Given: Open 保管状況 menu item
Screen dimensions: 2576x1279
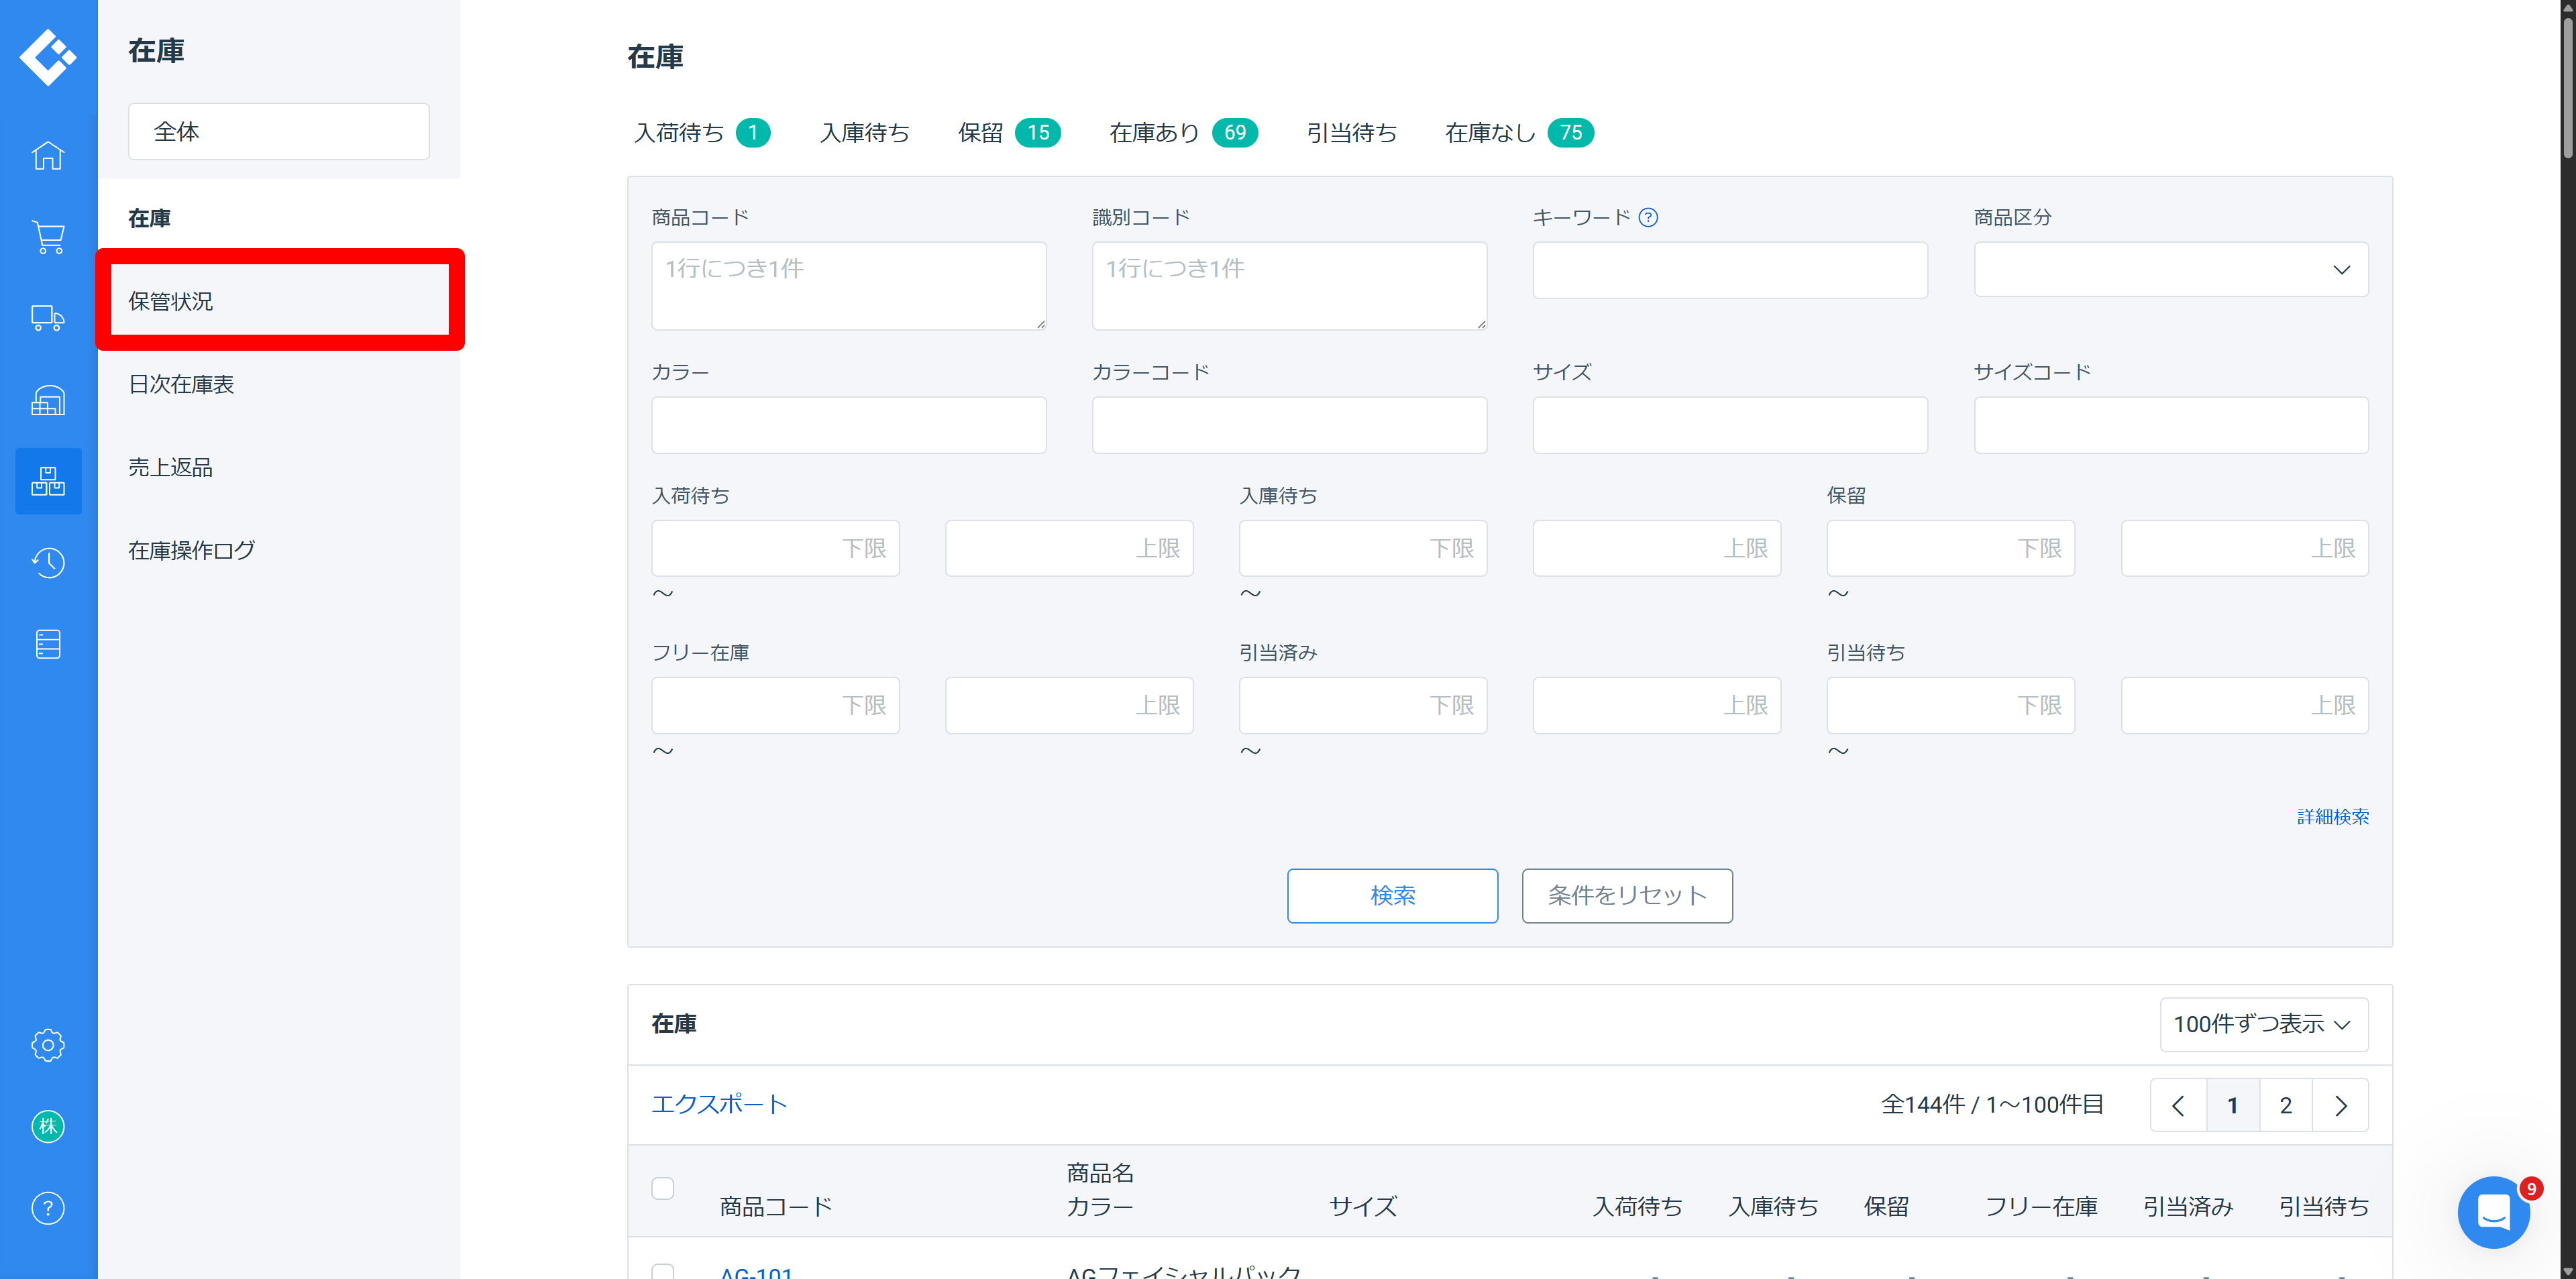Looking at the screenshot, I should click(x=279, y=300).
